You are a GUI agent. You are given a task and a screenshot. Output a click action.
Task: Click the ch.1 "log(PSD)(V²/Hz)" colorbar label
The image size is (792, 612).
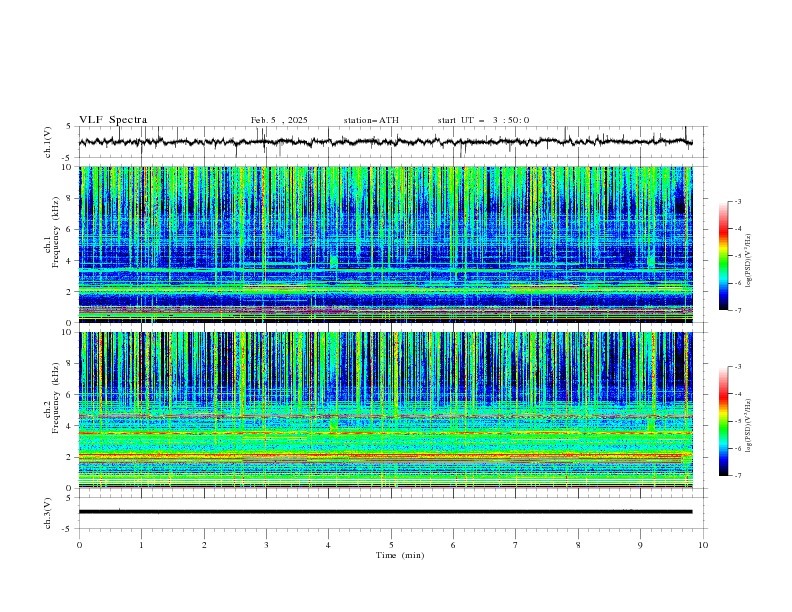point(748,261)
